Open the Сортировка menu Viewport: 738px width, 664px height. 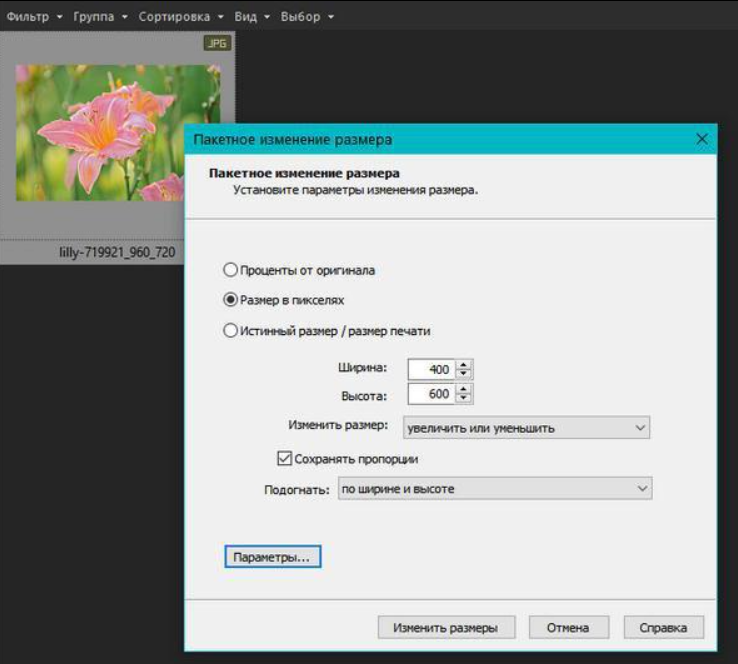tap(181, 16)
